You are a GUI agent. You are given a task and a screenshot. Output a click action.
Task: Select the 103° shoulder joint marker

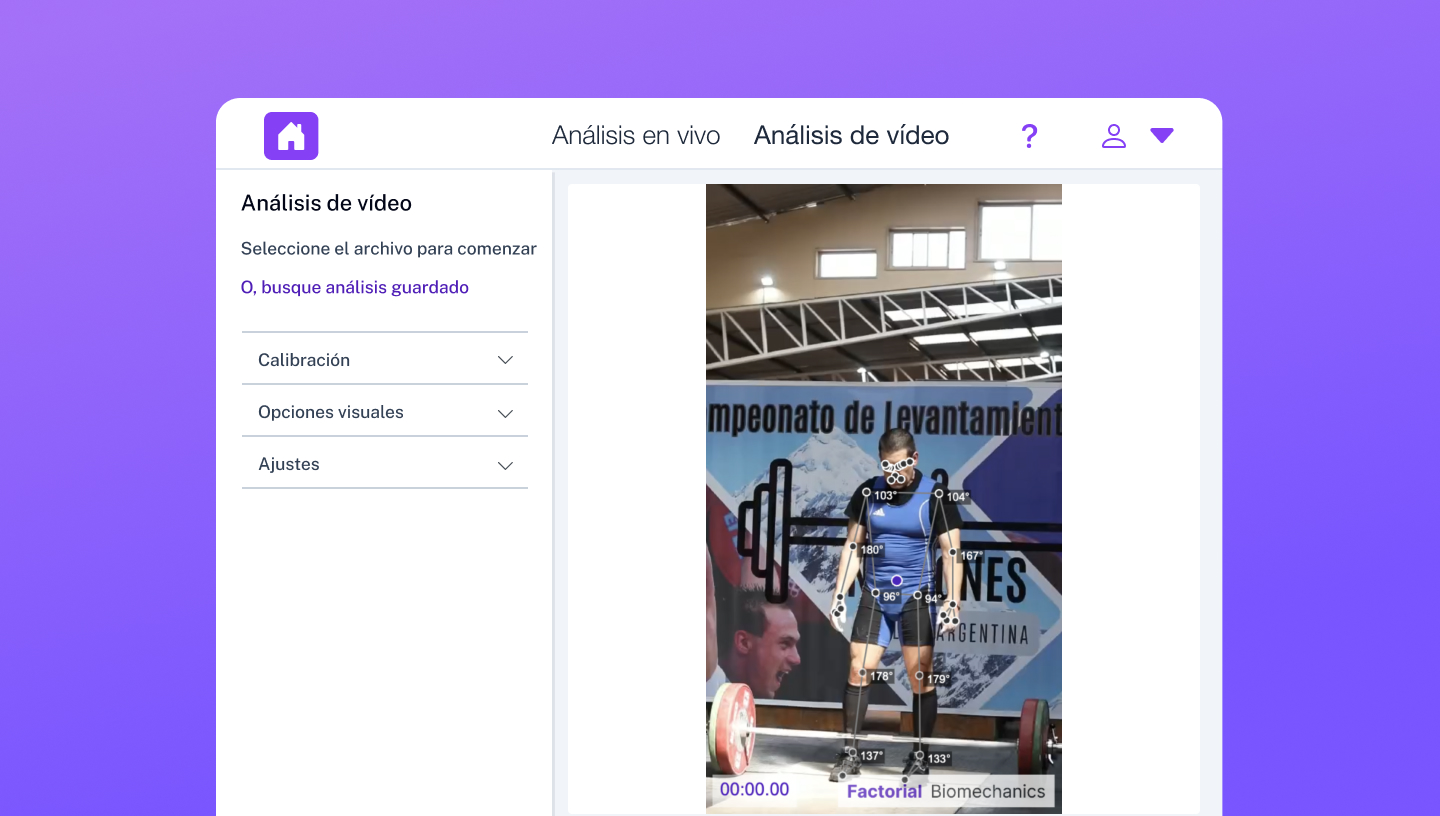(867, 492)
